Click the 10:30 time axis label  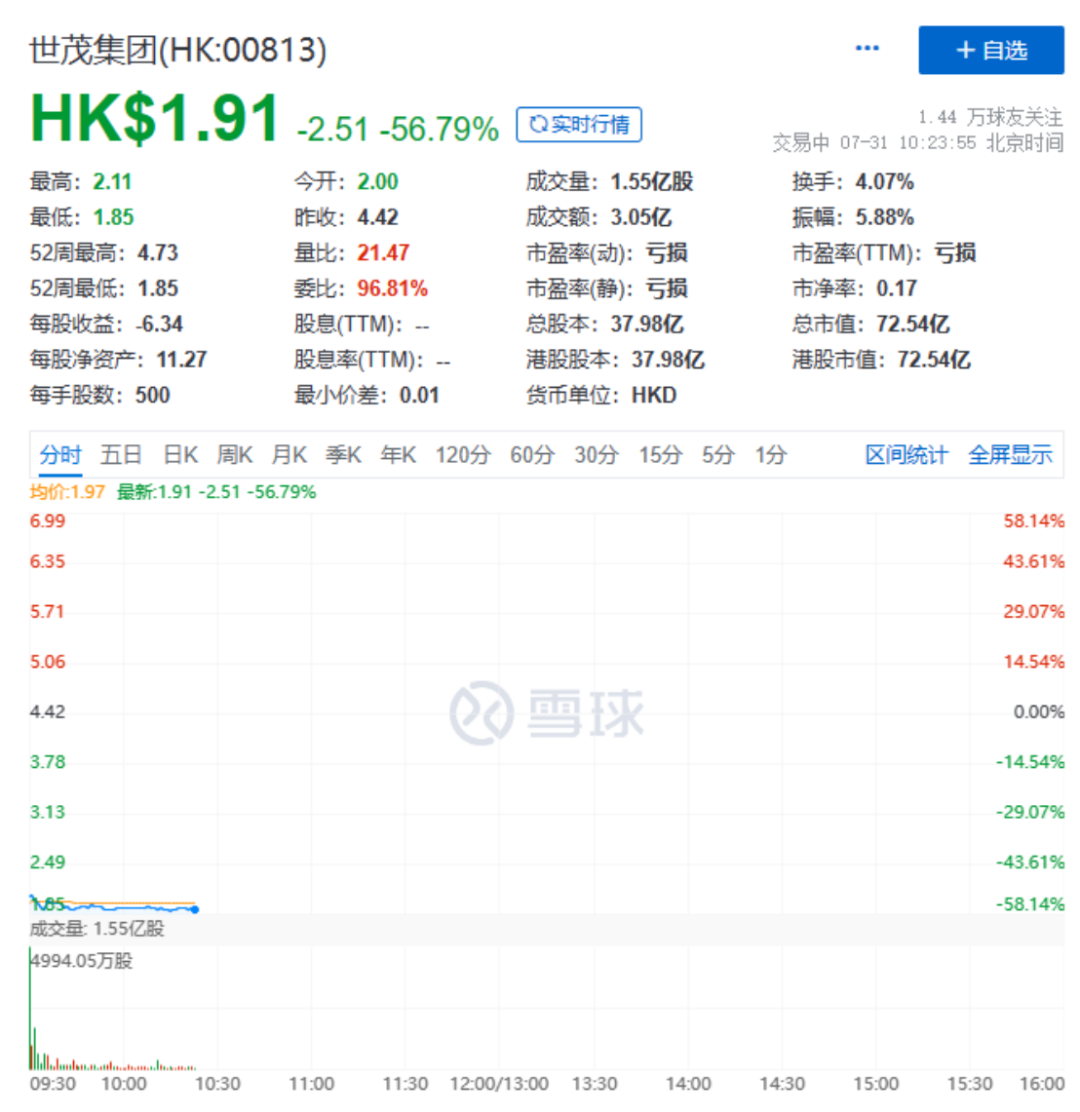pyautogui.click(x=218, y=1084)
